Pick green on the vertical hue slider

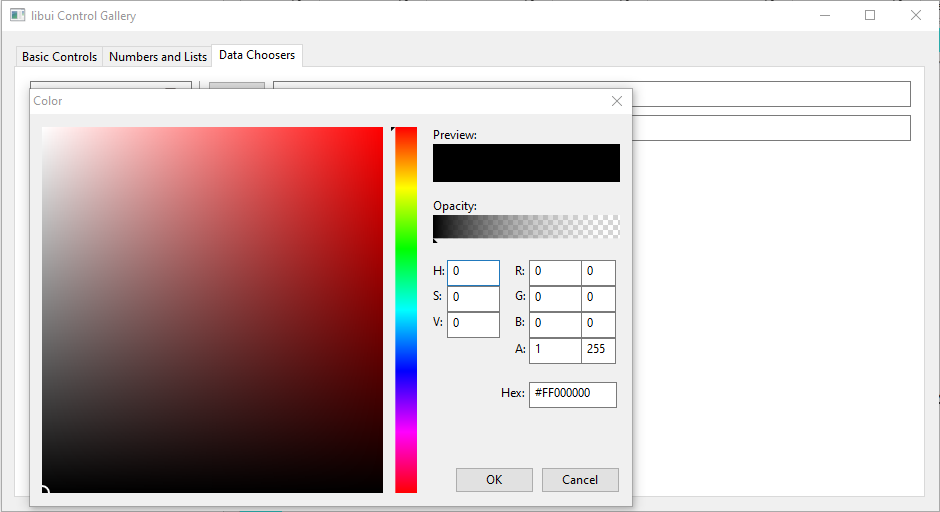click(406, 250)
